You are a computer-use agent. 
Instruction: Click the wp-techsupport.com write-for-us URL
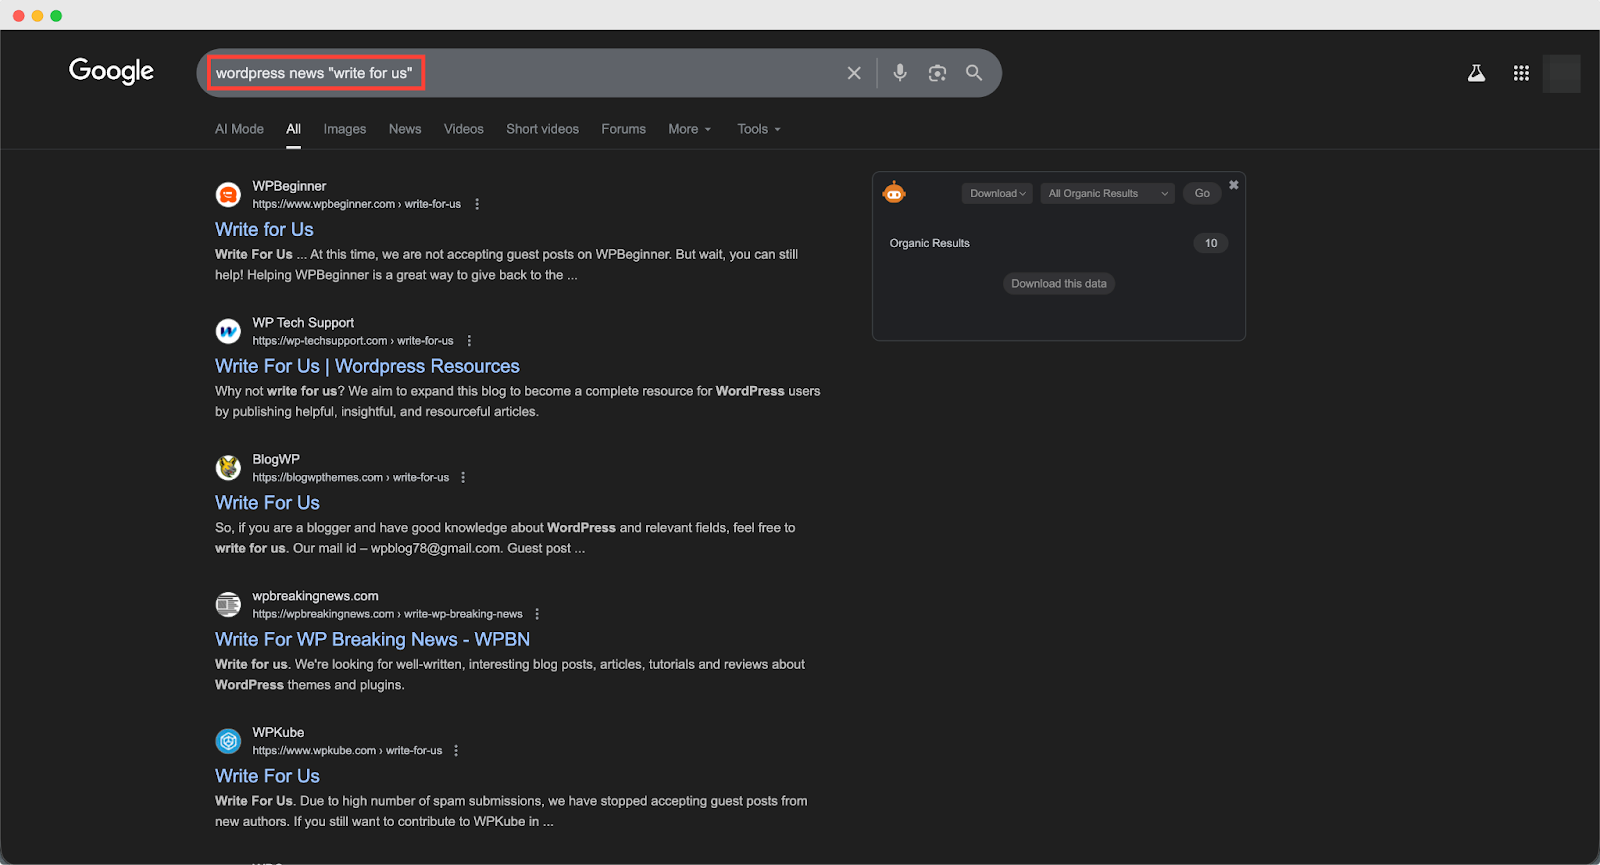(x=353, y=341)
